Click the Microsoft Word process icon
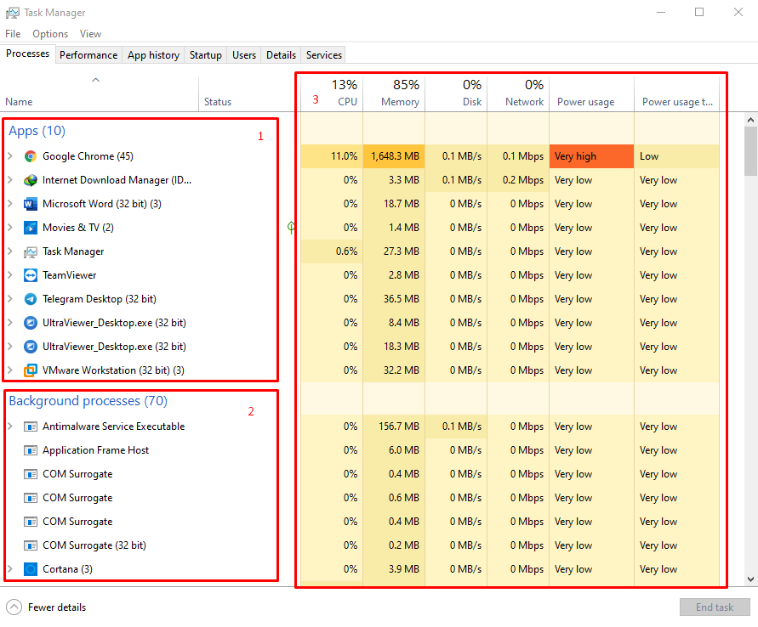758x627 pixels. (31, 204)
